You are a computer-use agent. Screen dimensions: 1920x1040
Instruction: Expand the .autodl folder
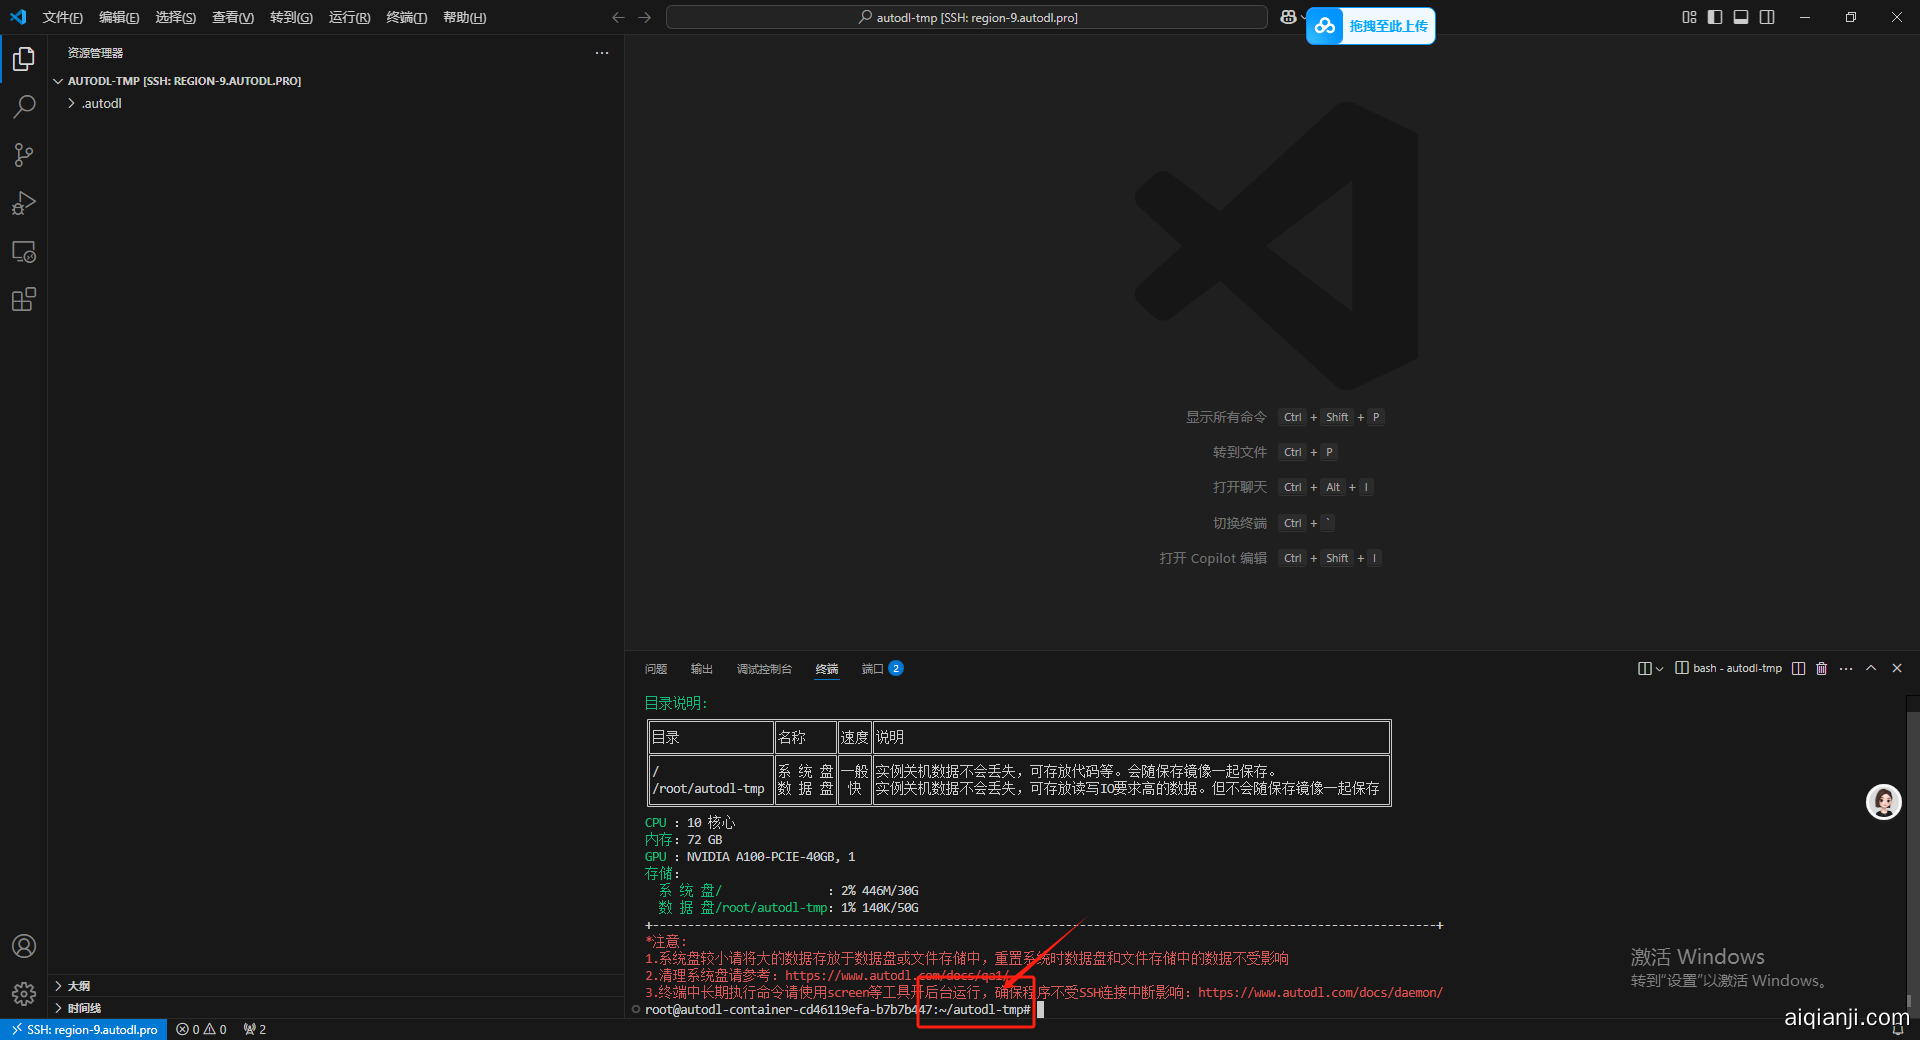point(101,104)
